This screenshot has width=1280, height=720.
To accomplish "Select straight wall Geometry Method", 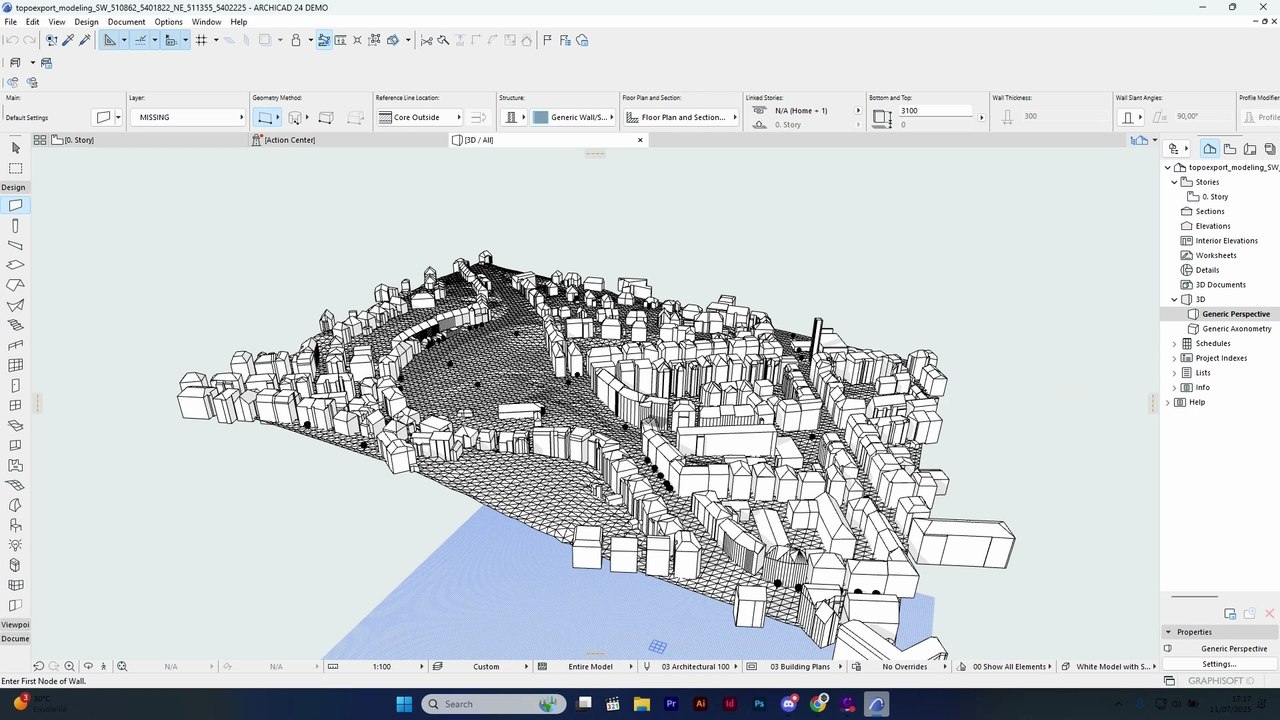I will pos(264,117).
